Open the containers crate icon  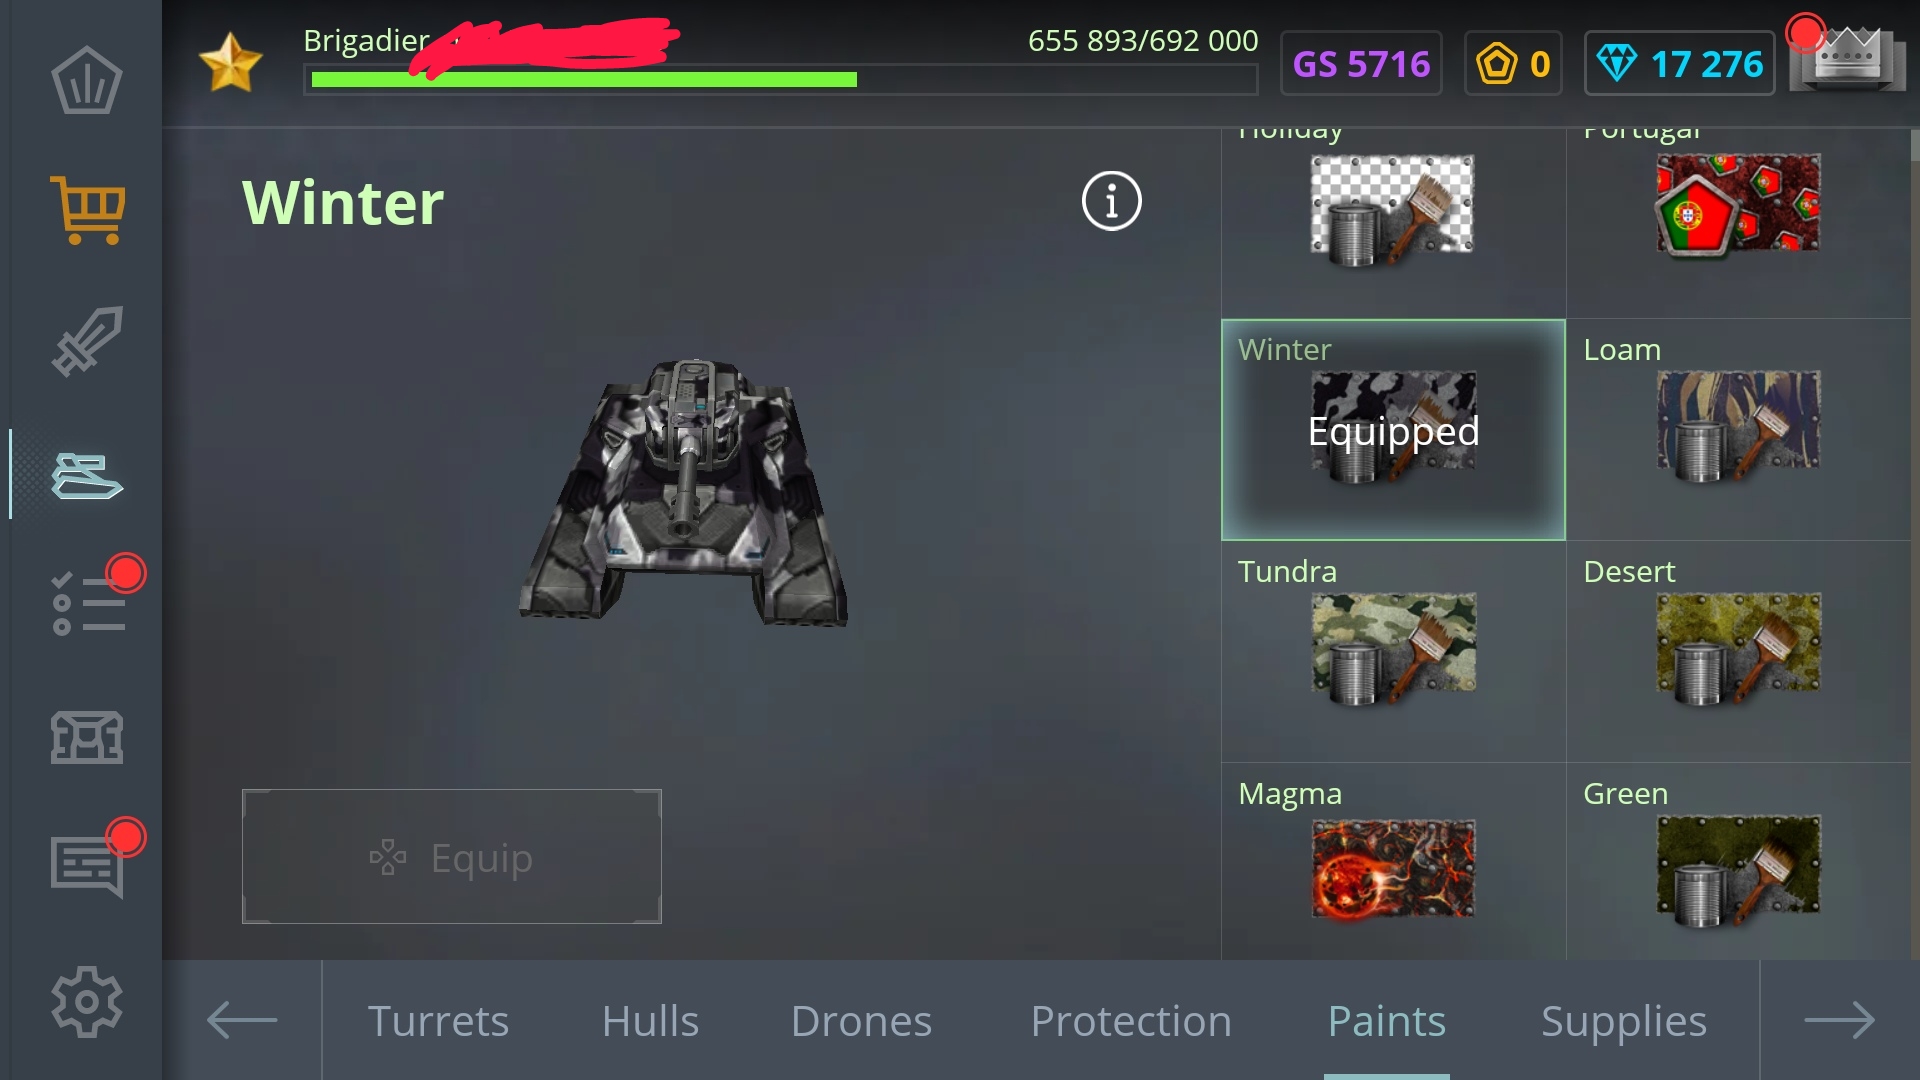pyautogui.click(x=87, y=737)
